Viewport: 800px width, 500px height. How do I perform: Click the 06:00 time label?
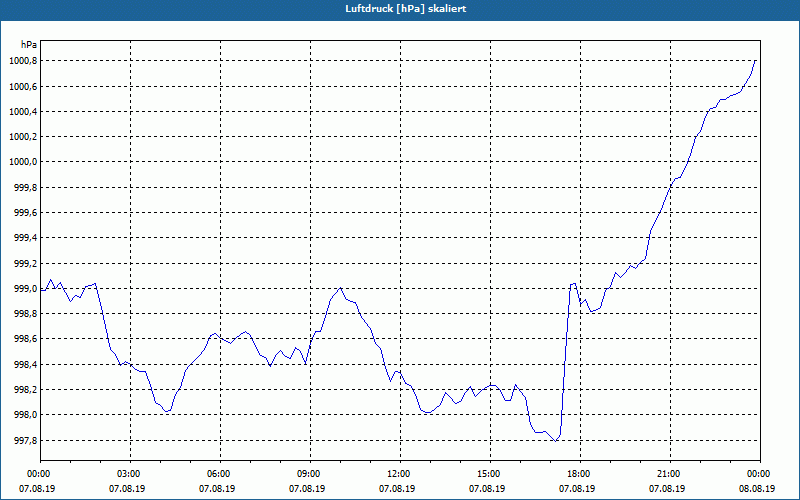220,474
